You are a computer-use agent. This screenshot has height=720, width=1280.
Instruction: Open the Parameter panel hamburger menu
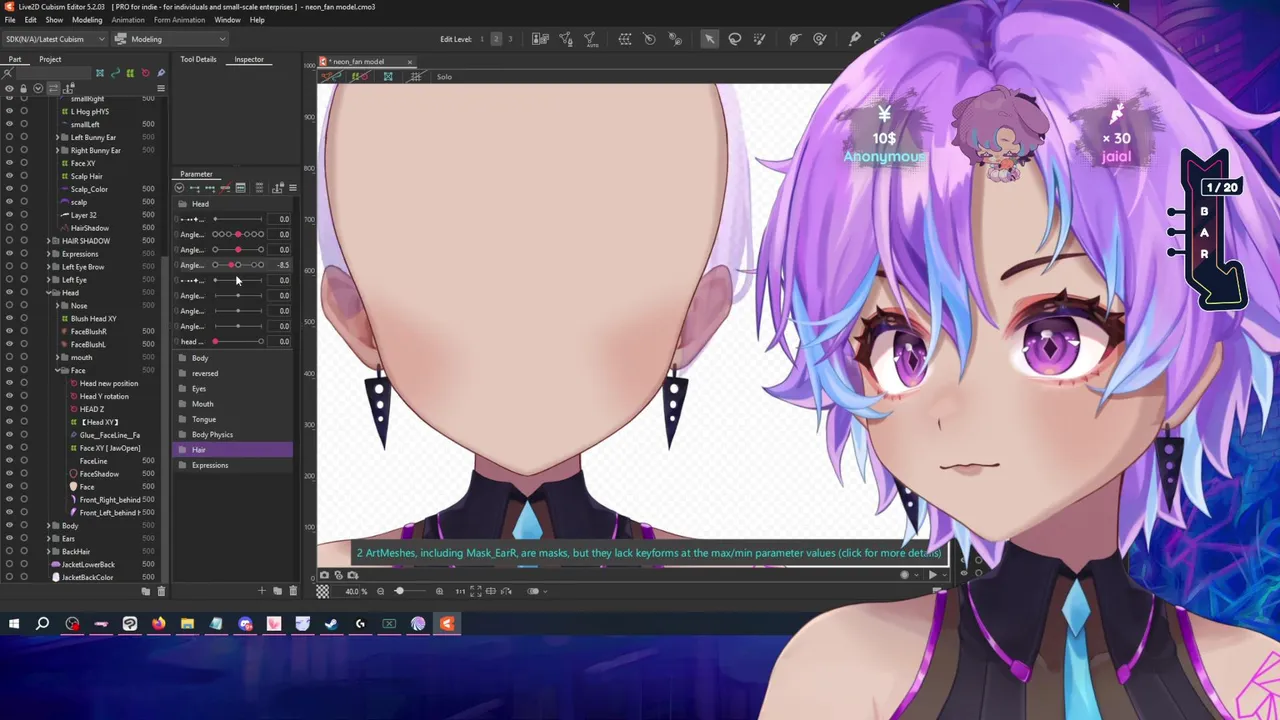pos(293,188)
